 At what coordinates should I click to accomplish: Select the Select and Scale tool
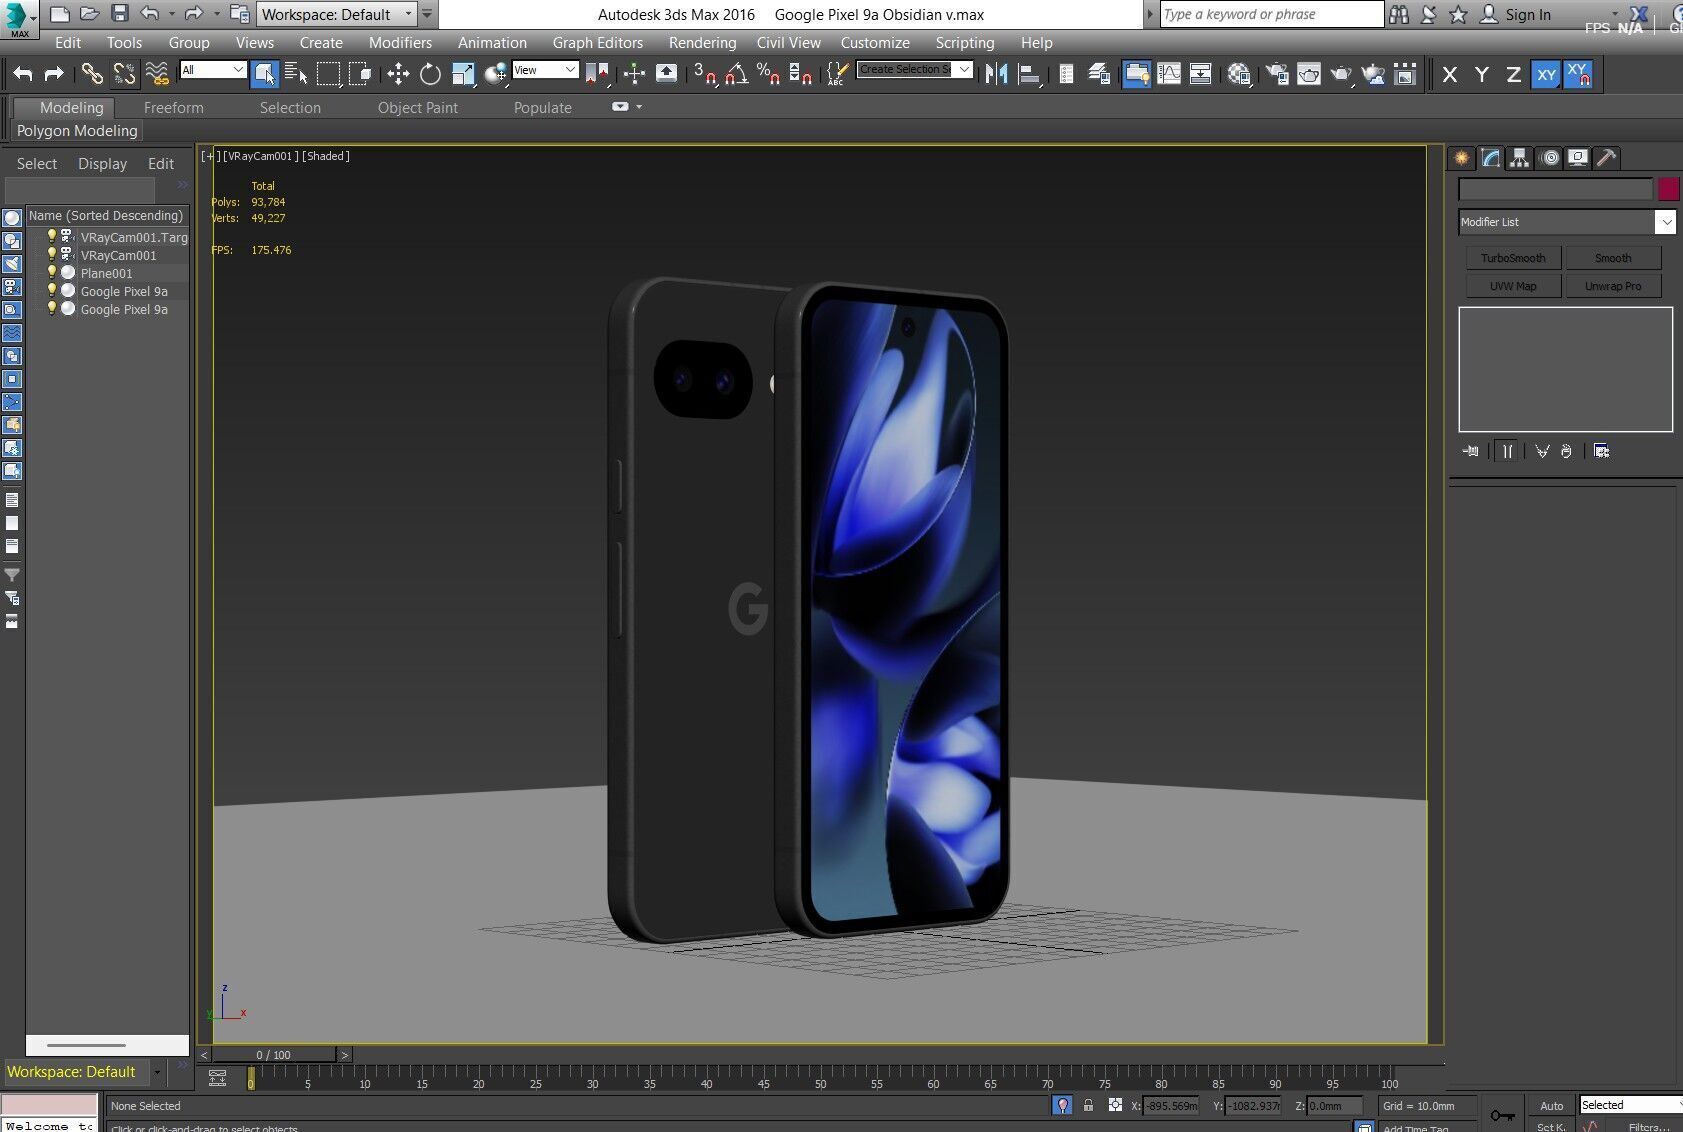(x=463, y=74)
